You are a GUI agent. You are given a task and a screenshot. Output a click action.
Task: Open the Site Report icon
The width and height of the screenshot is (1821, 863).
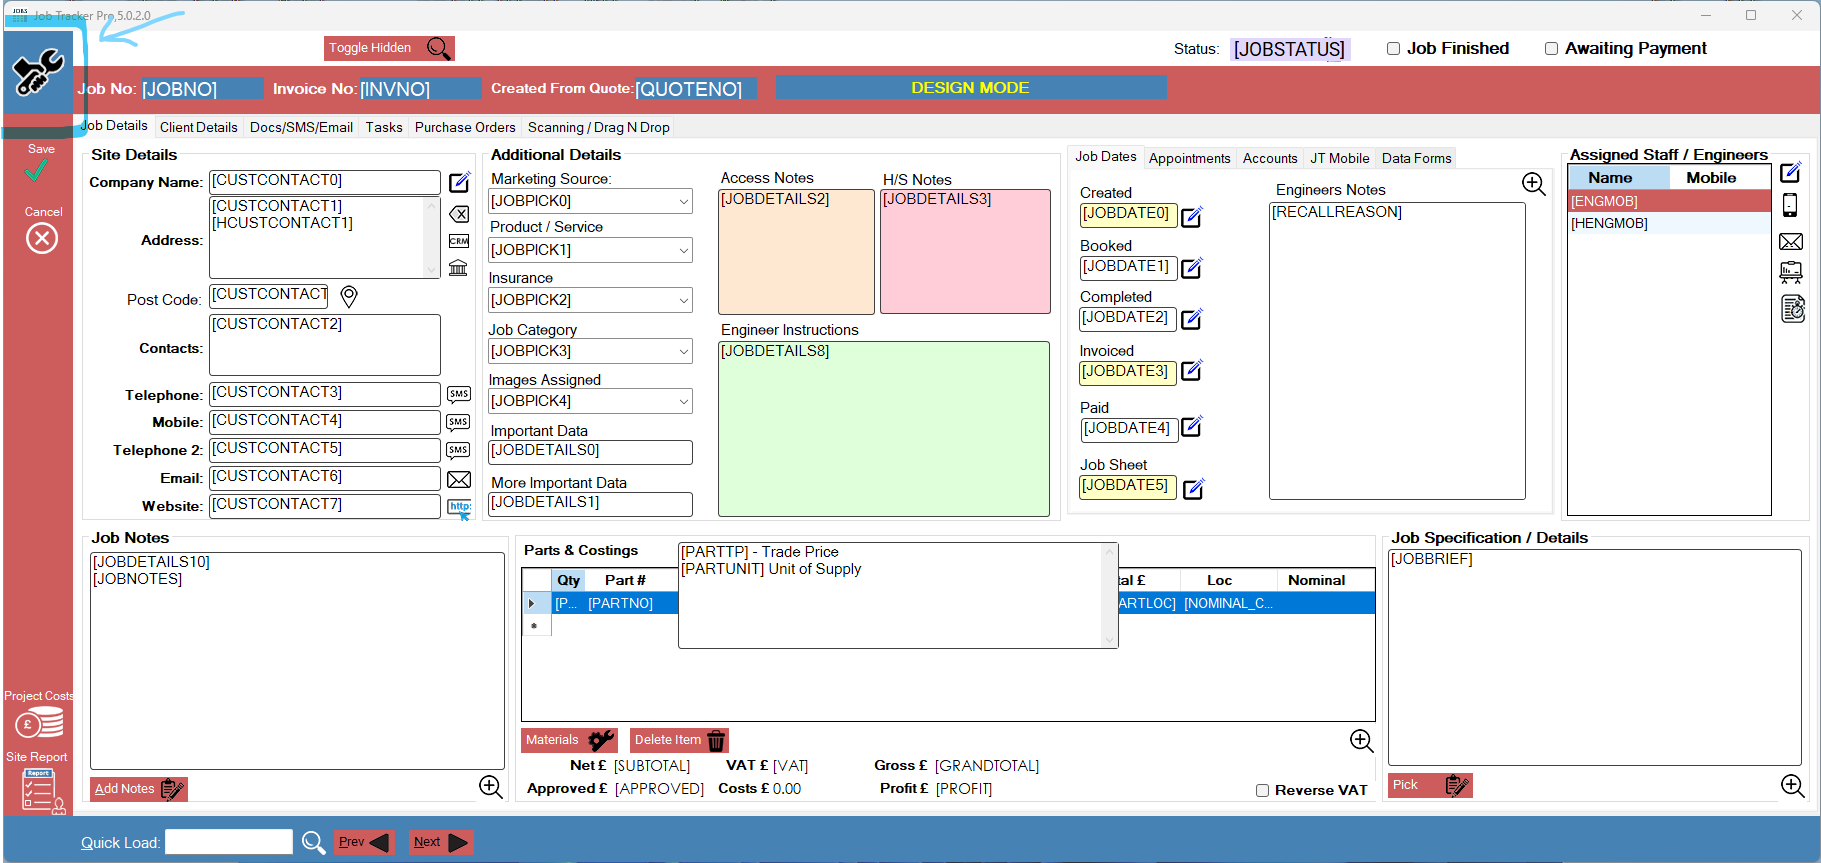[41, 791]
